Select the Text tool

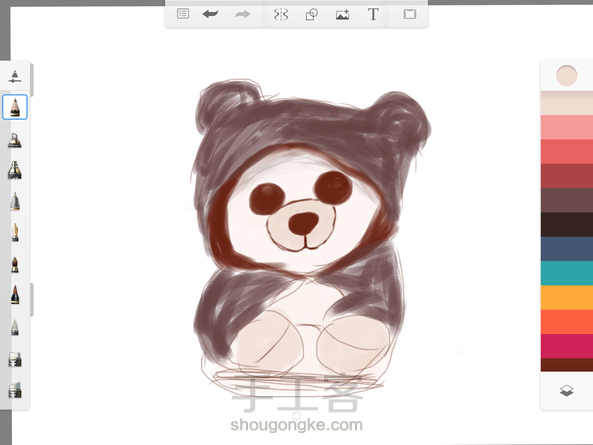[x=373, y=14]
